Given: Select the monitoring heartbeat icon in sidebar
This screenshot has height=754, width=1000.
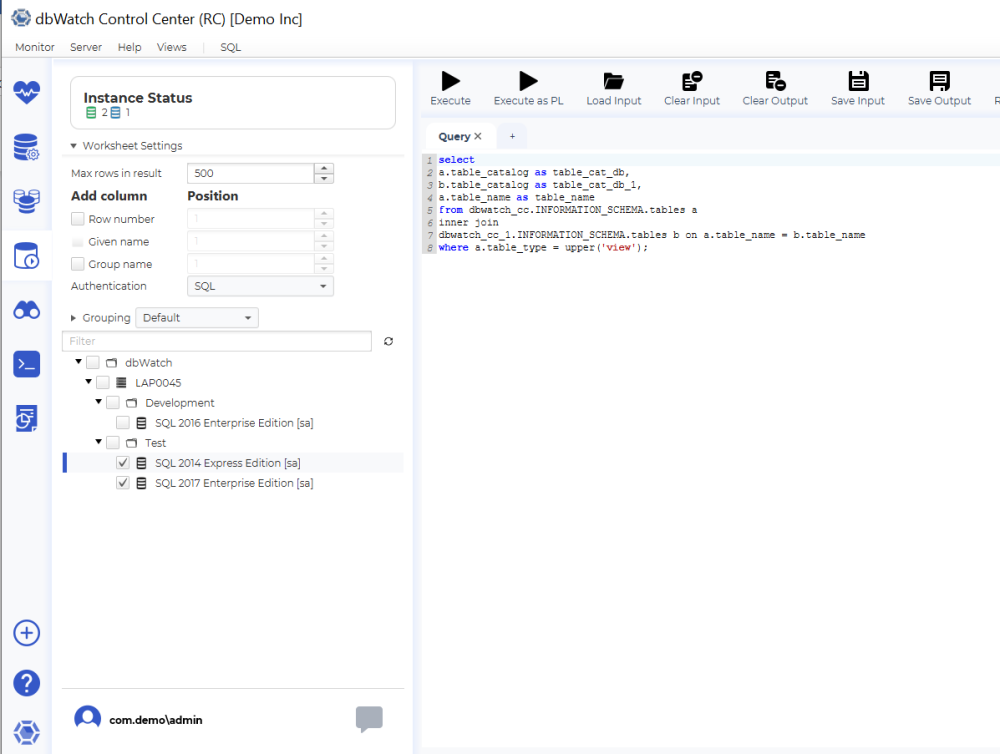Looking at the screenshot, I should pyautogui.click(x=26, y=91).
